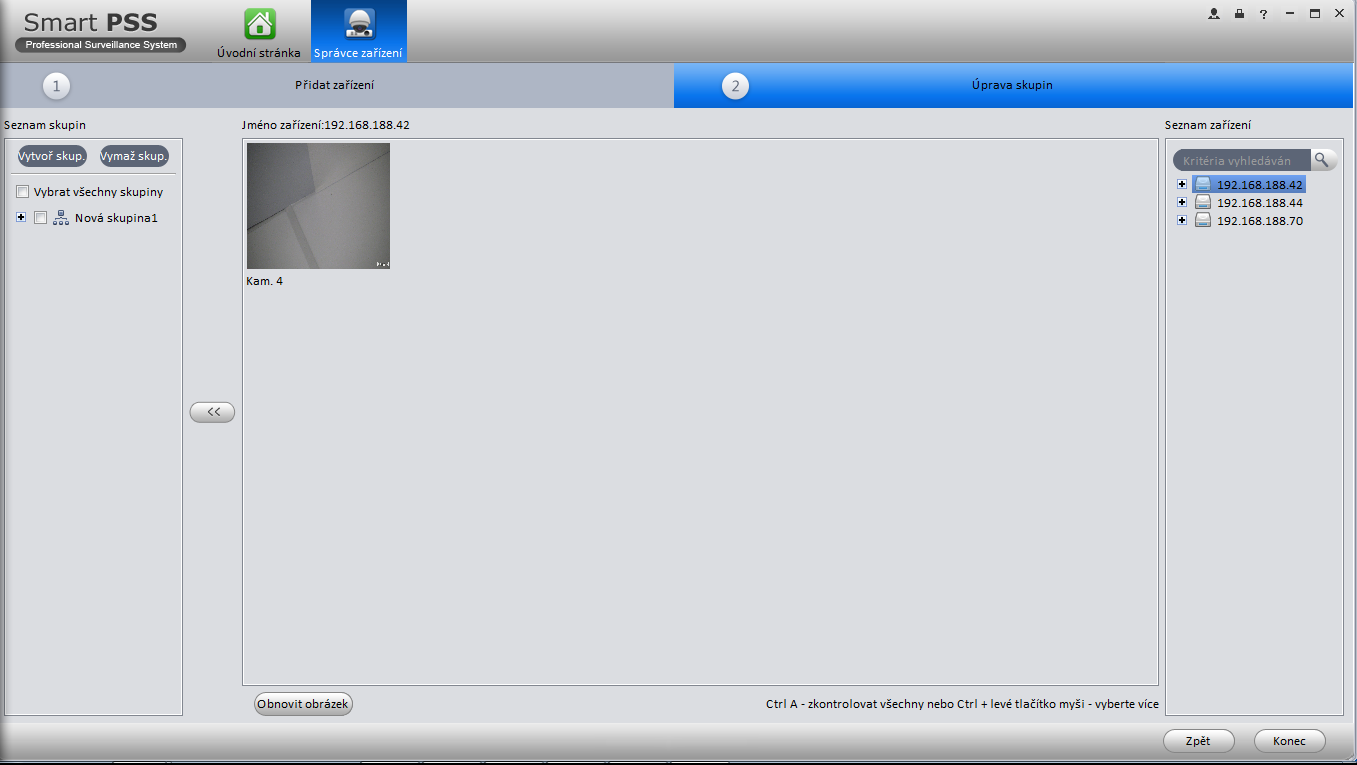Viewport: 1357px width, 765px height.
Task: Click the group network icon of Nová skupina1
Action: pos(60,218)
